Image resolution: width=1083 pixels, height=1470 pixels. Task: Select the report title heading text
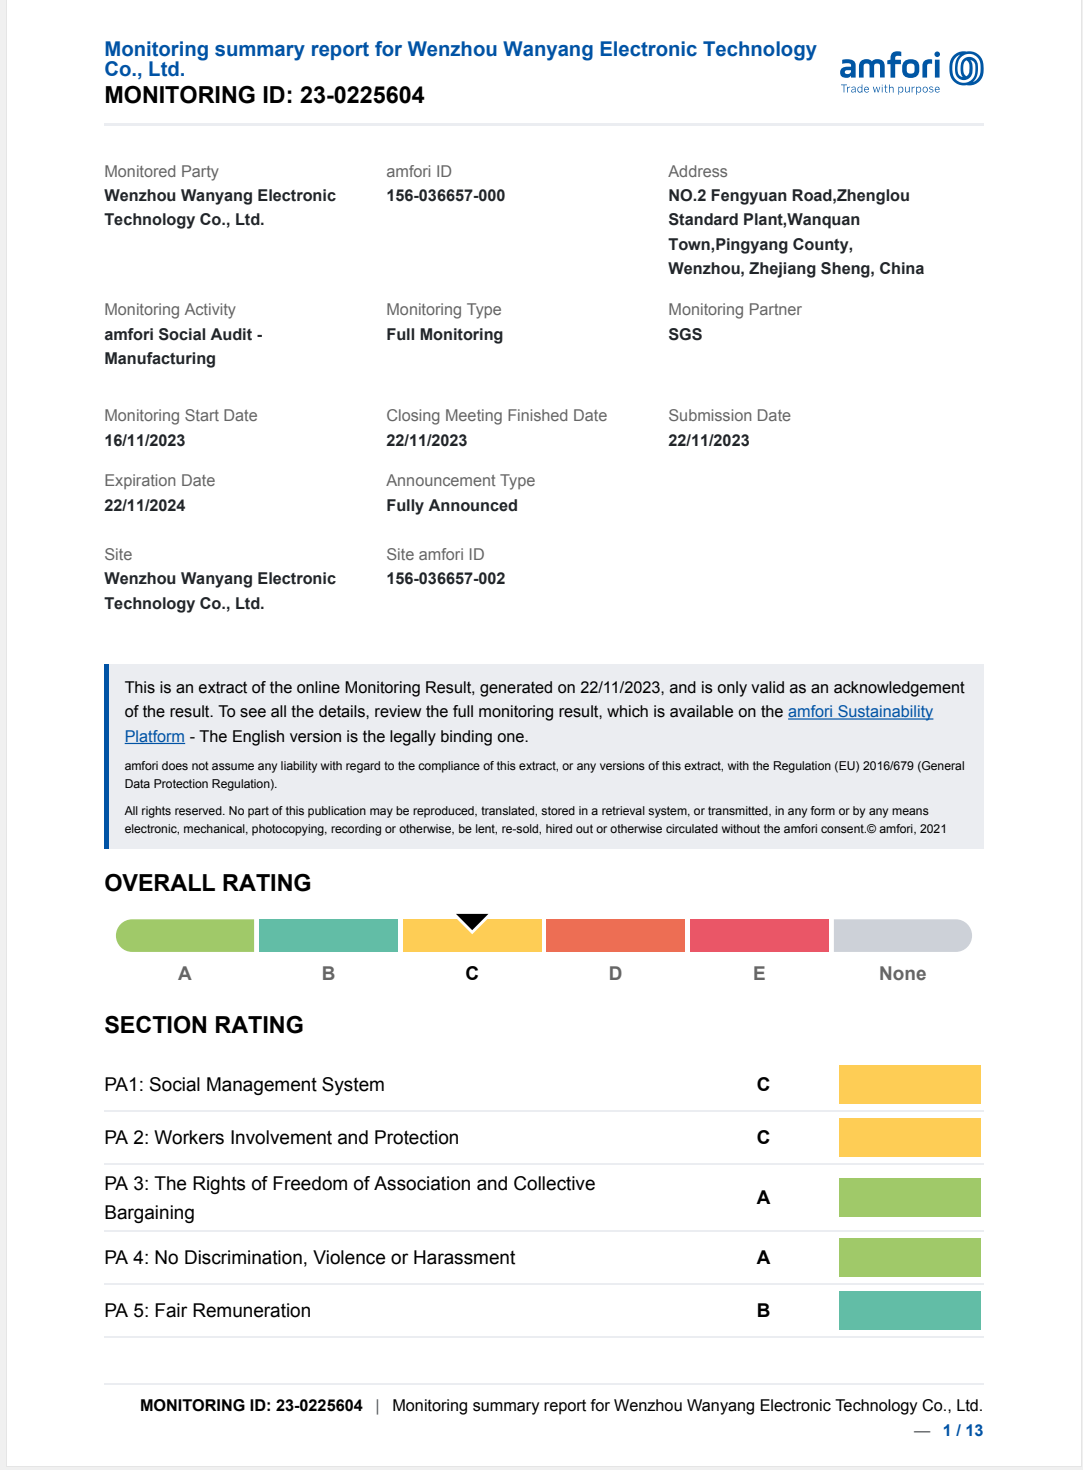coord(460,59)
